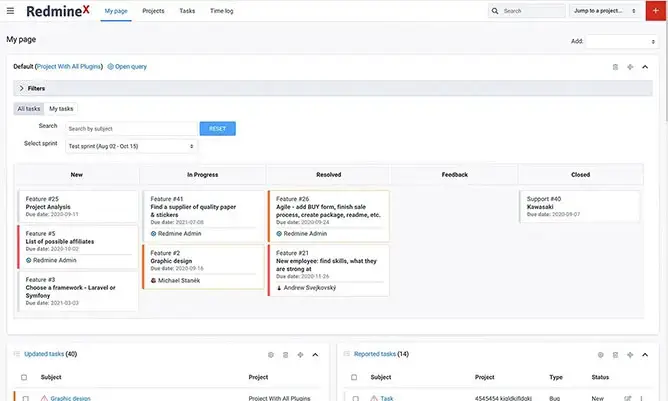Open the Select sprint dropdown
This screenshot has height=401, width=668.
tap(131, 146)
